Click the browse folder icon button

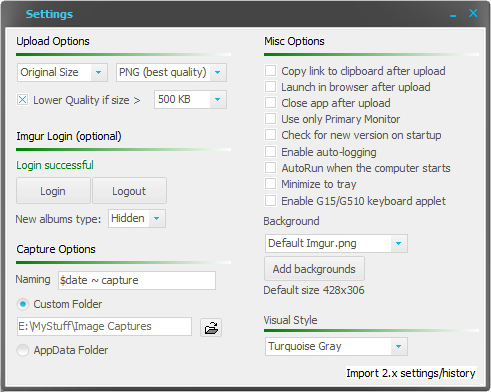tap(211, 327)
